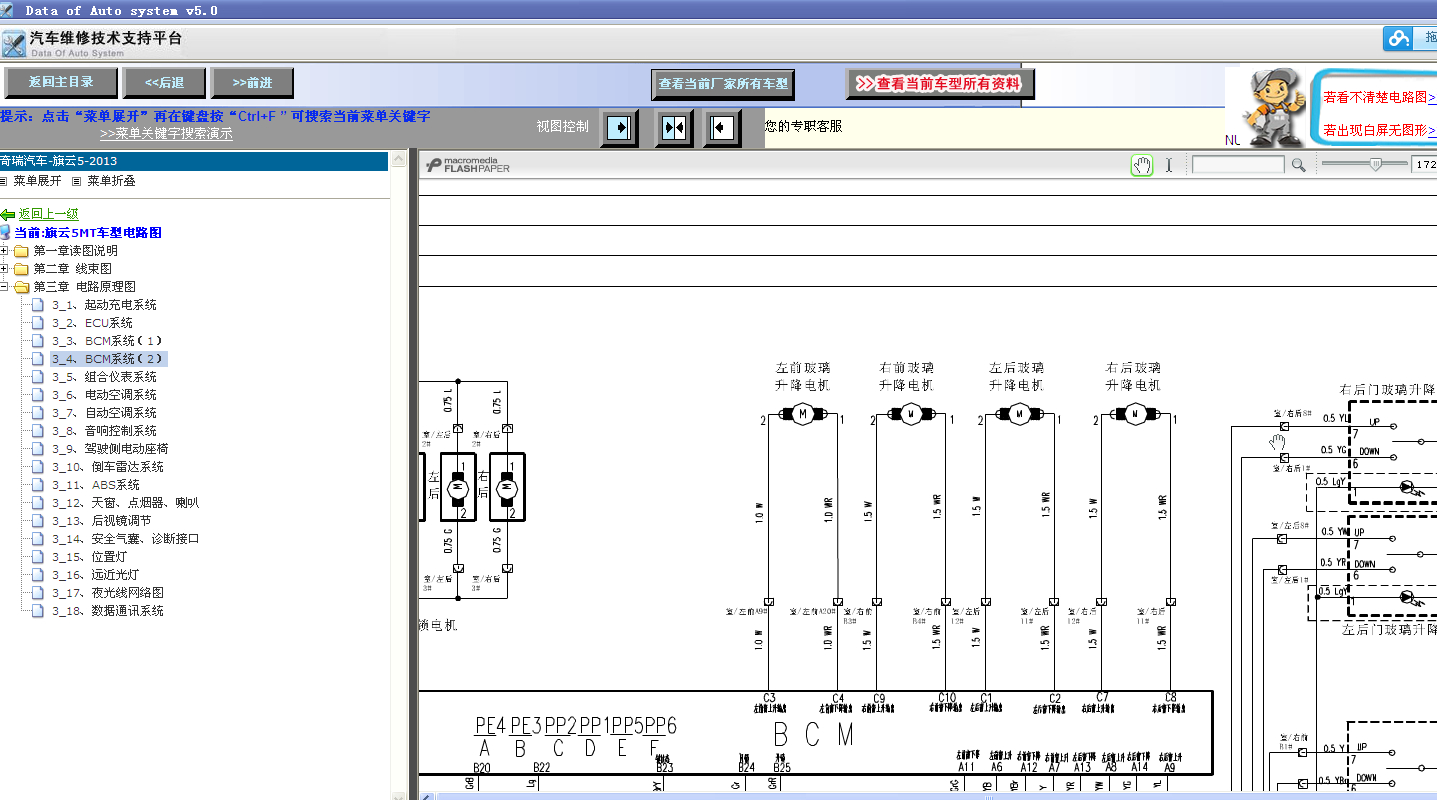
Task: Click the computer icon beside 当前:旗云5MT车型电路图
Action: (x=5, y=232)
